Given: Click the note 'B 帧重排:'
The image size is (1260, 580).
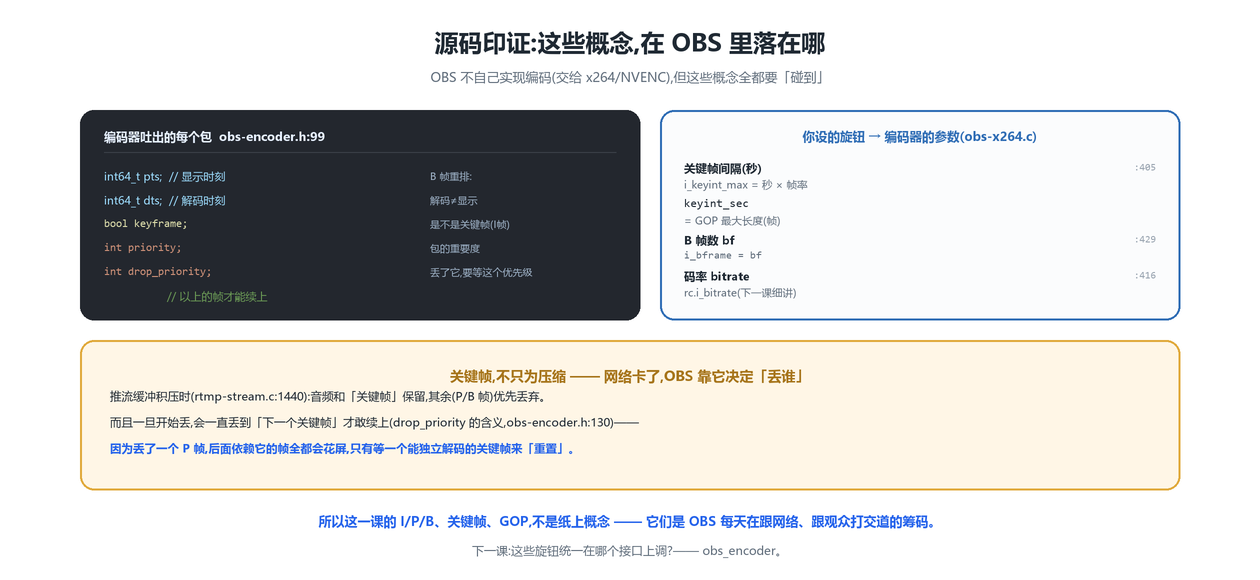Looking at the screenshot, I should click(x=451, y=177).
